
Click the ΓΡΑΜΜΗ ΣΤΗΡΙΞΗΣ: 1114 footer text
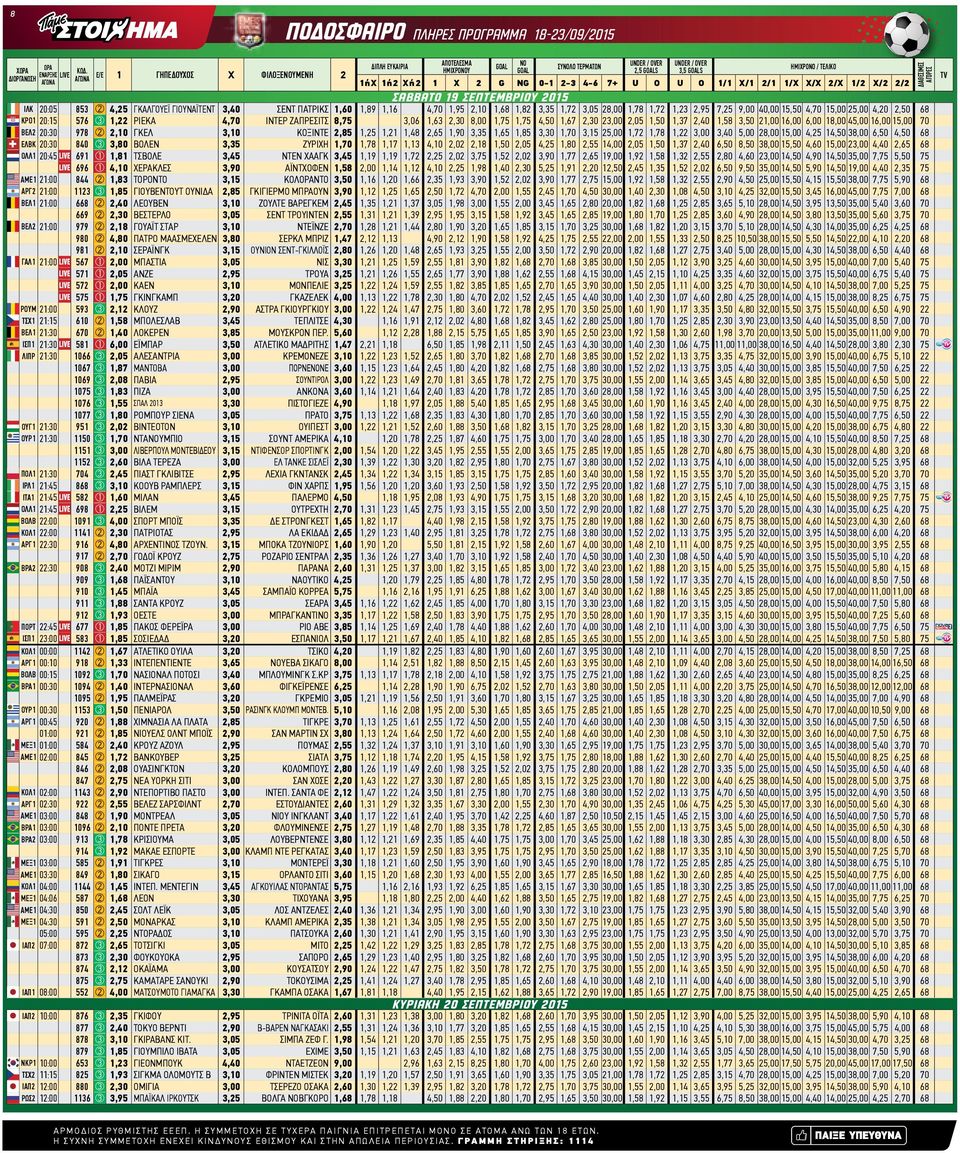(526, 1140)
